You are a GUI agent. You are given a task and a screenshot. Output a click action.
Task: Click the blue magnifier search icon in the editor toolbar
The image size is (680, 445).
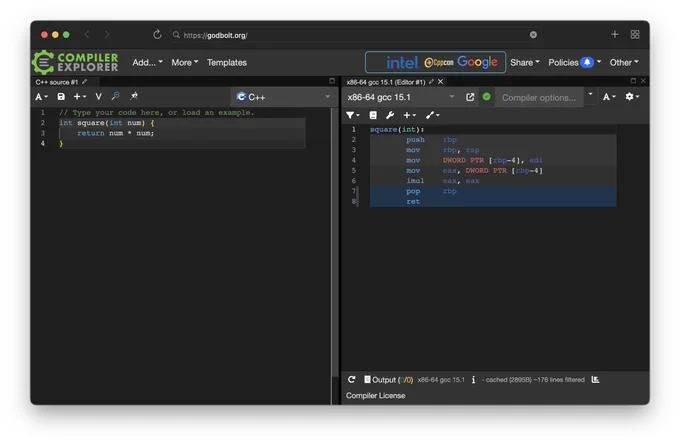tap(115, 96)
